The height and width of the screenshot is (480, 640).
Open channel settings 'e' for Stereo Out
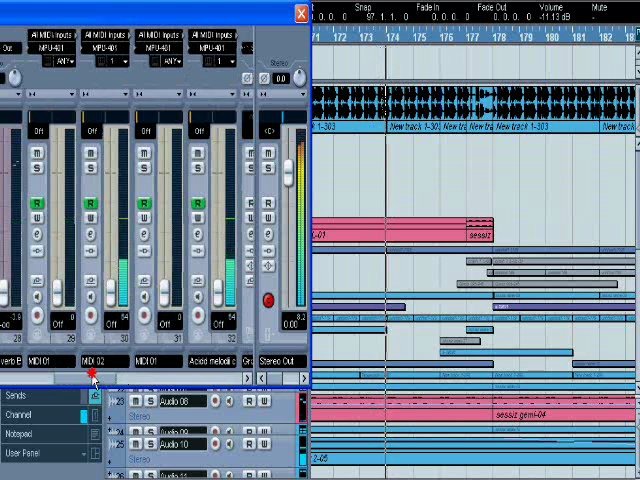[268, 234]
